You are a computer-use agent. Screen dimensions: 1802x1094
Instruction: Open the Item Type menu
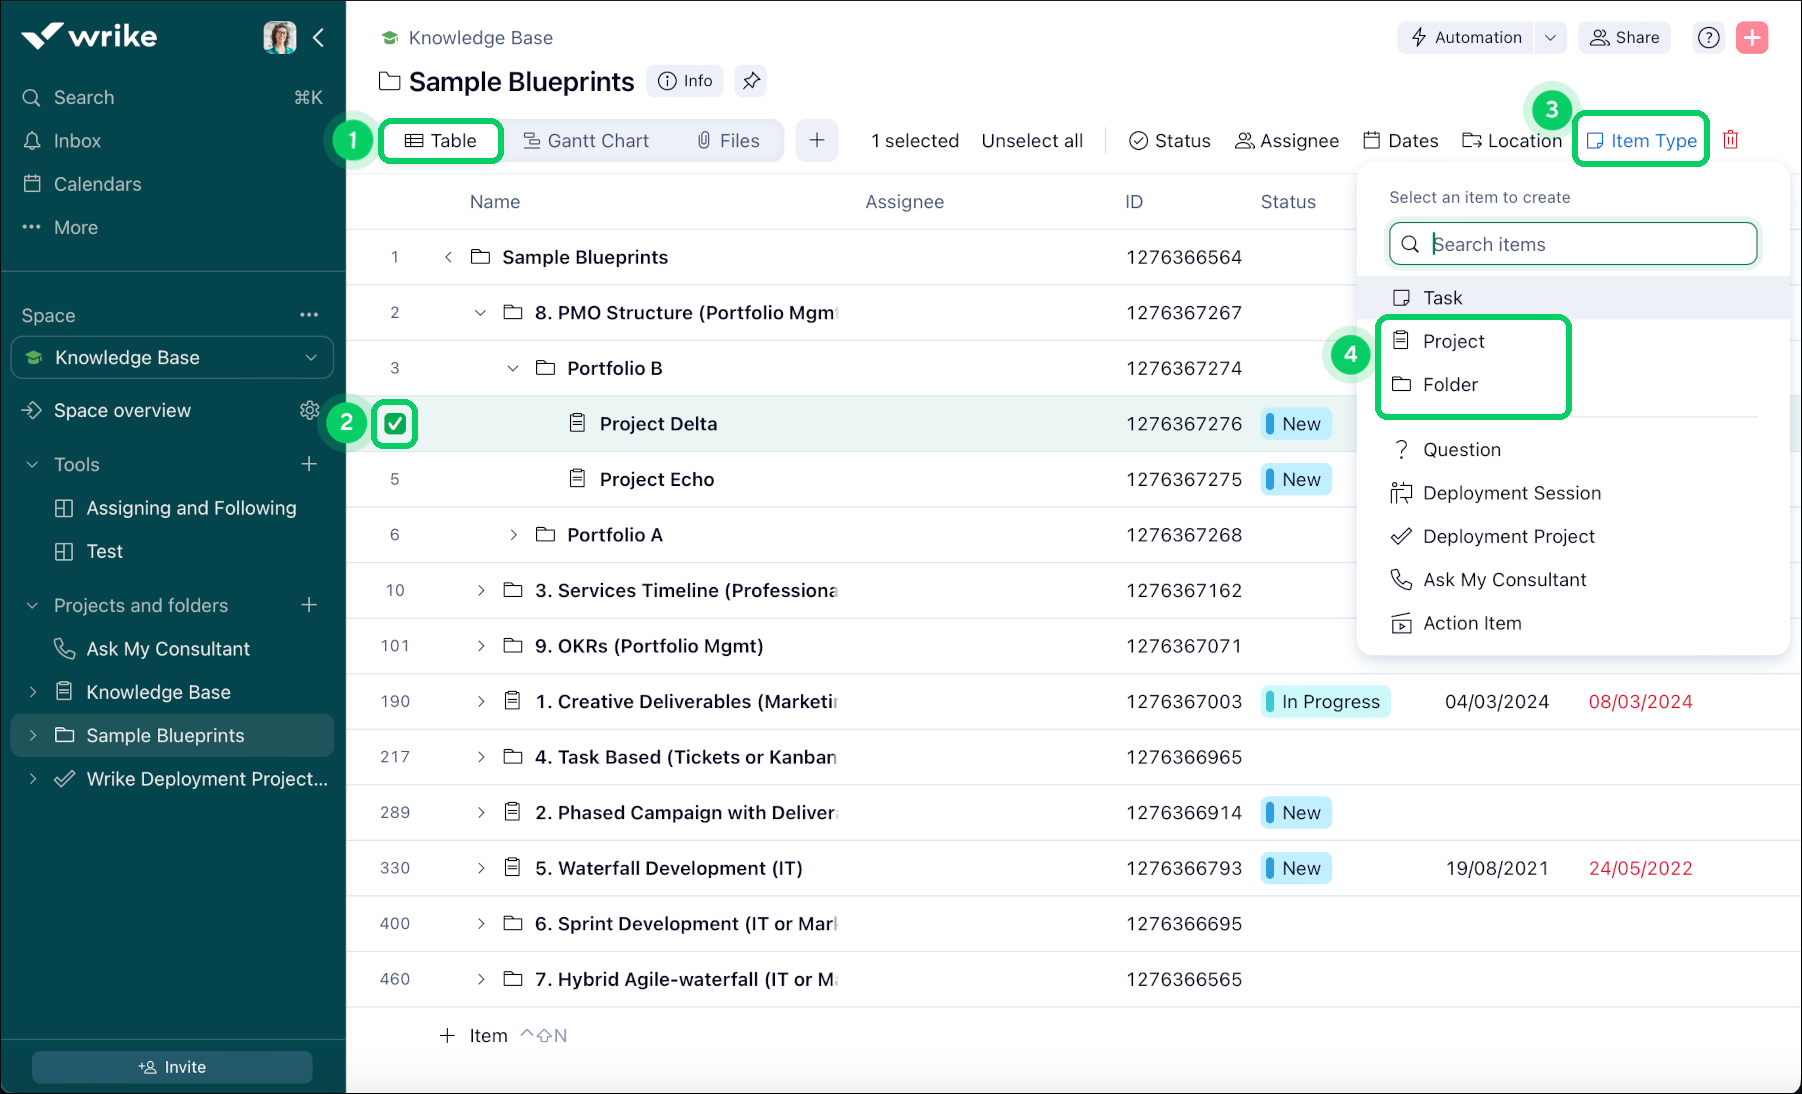(x=1641, y=141)
